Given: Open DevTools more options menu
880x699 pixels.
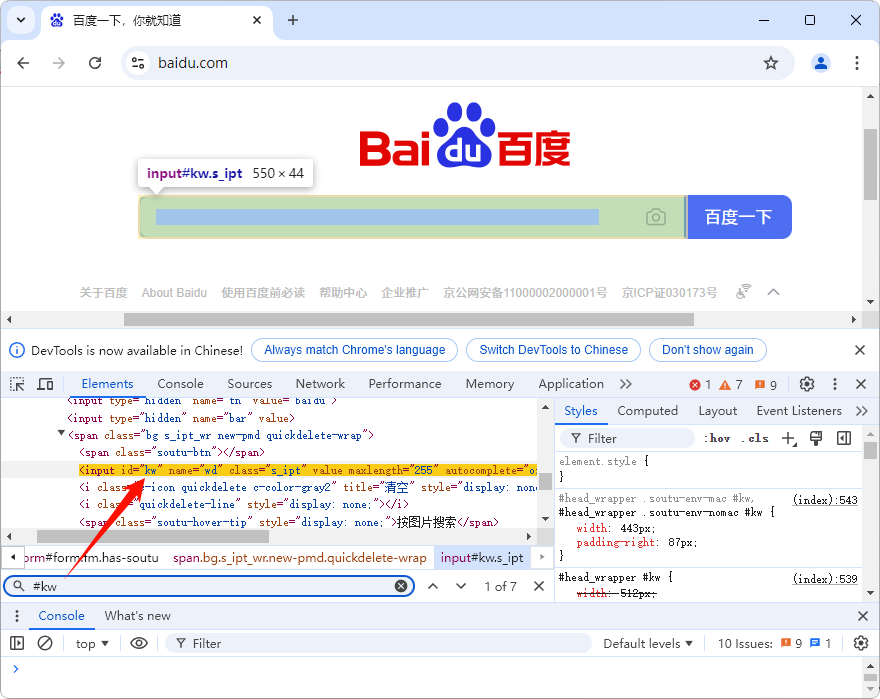Looking at the screenshot, I should [835, 384].
